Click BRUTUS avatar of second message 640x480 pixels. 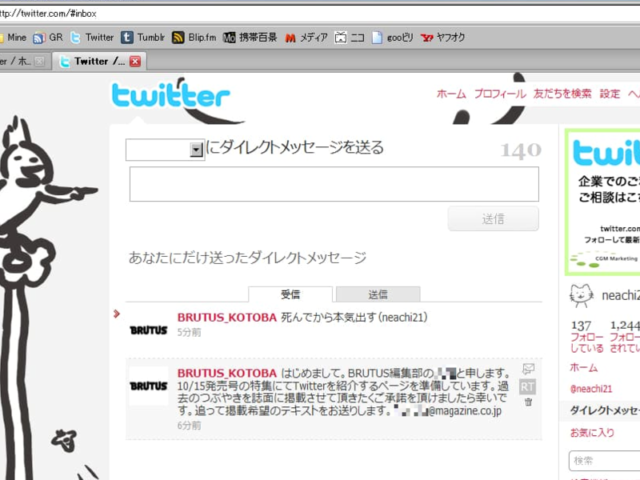(149, 386)
